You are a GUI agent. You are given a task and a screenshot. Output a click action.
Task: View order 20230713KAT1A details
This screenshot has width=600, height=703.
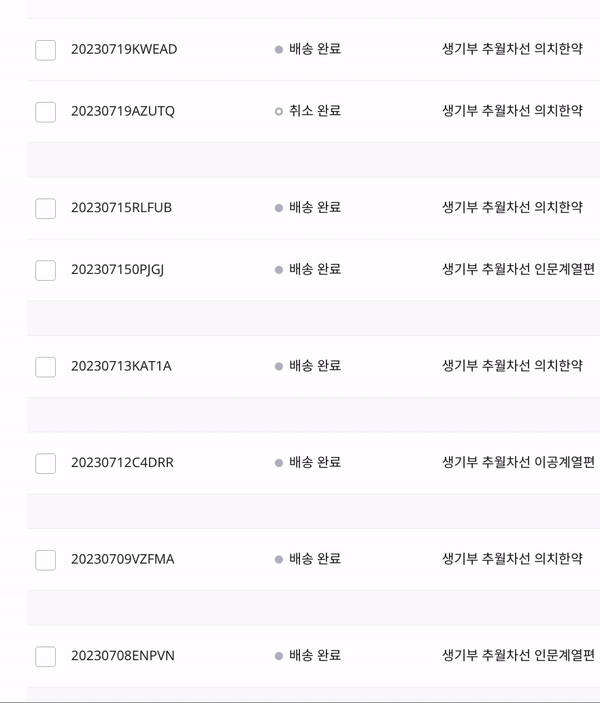click(121, 366)
